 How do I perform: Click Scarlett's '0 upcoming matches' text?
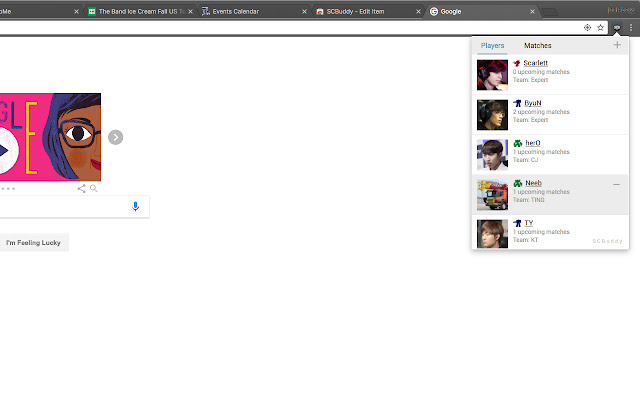click(541, 72)
